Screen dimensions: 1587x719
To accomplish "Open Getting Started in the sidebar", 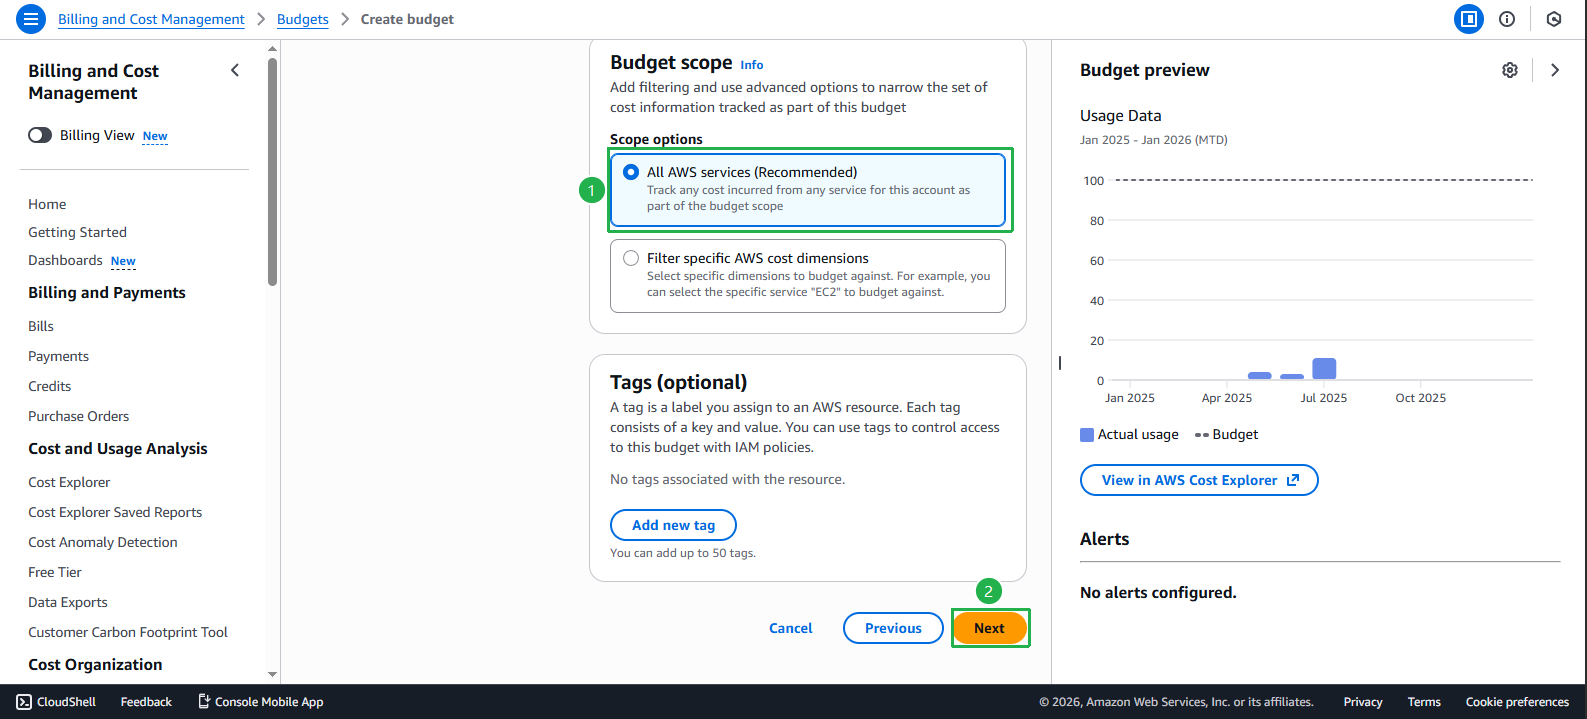I will coord(77,232).
